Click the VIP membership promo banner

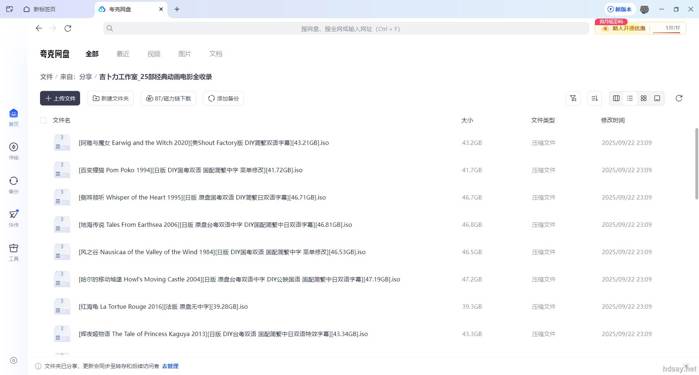click(x=624, y=28)
